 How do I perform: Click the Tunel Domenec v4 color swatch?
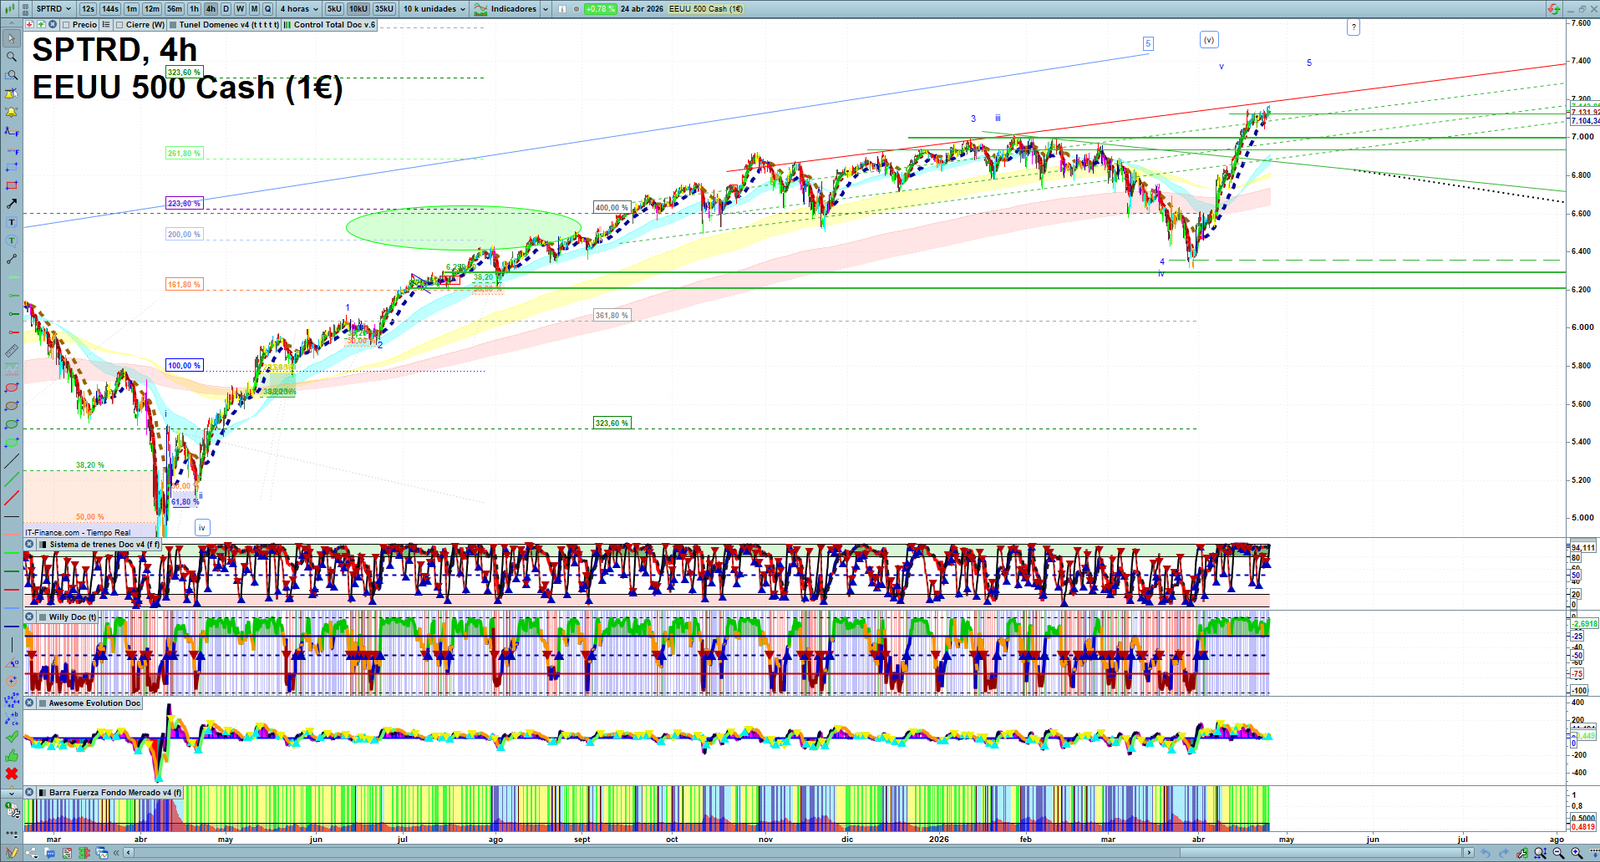pos(173,25)
